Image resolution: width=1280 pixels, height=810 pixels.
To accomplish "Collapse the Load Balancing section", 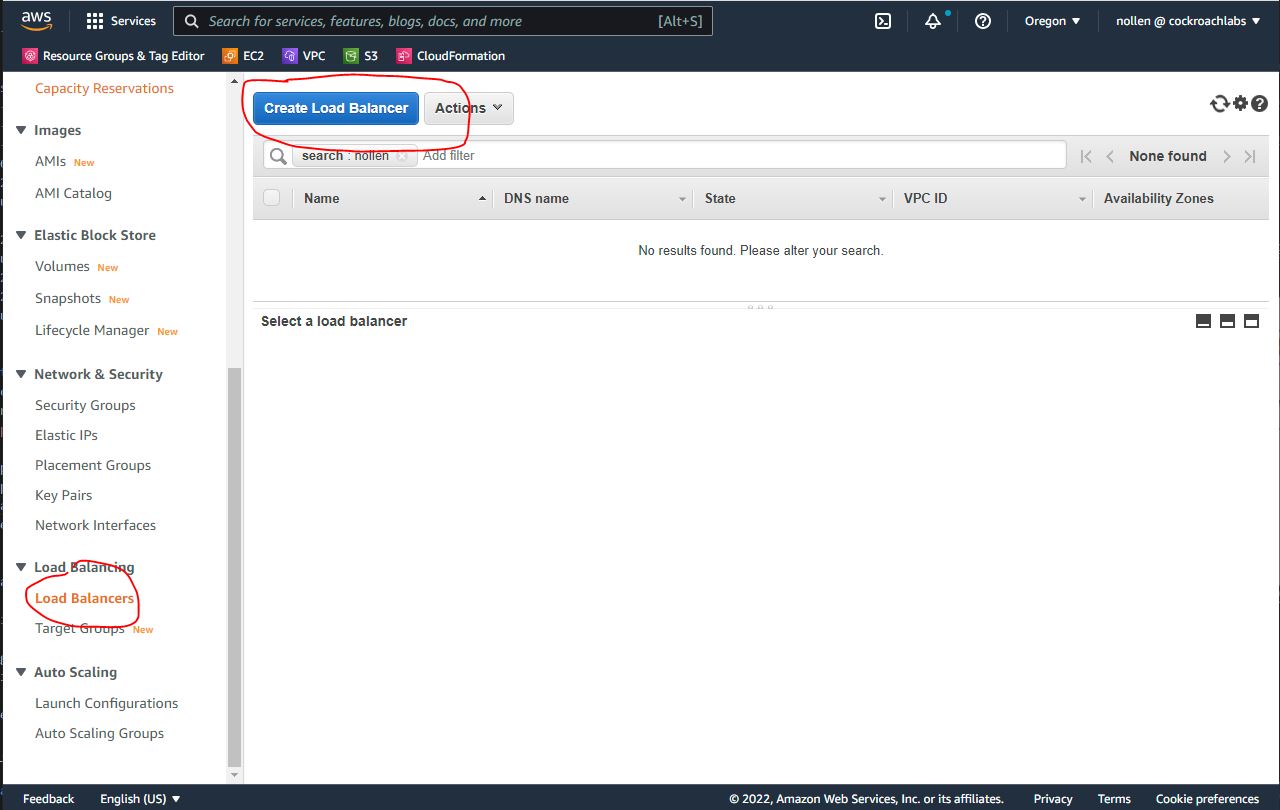I will [x=21, y=567].
